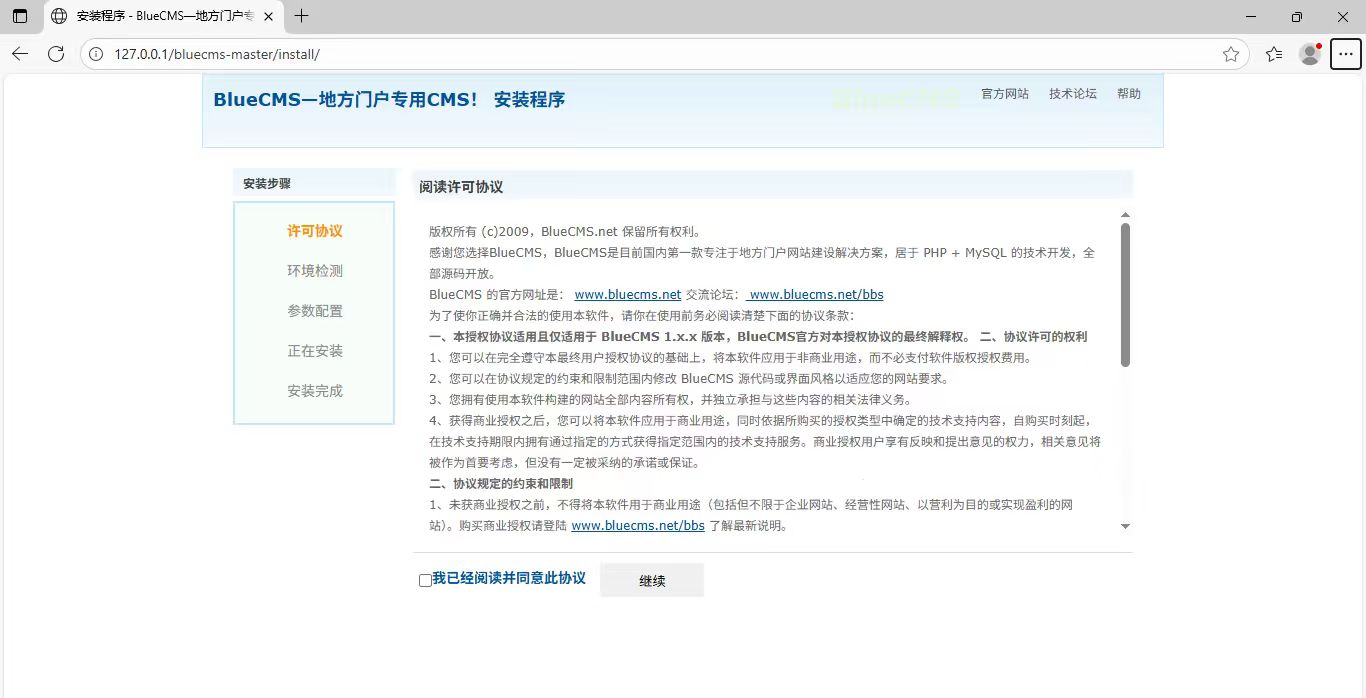
Task: Open the 技术论坛 link
Action: click(1073, 94)
